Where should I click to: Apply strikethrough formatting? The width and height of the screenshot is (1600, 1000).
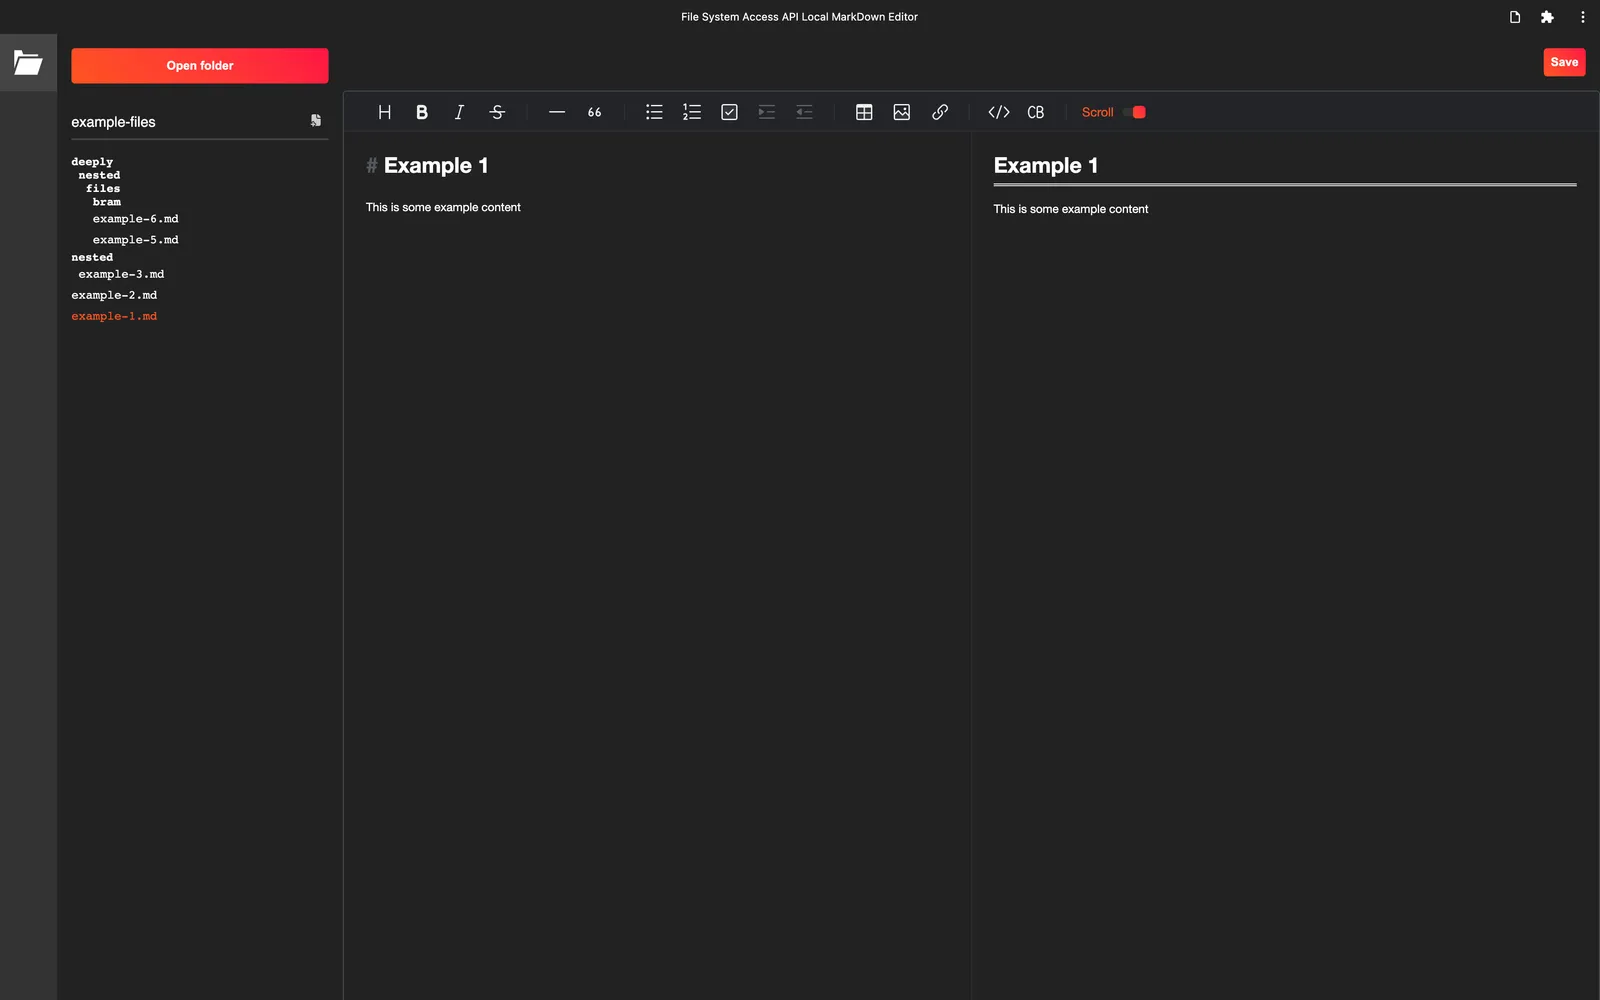[497, 112]
